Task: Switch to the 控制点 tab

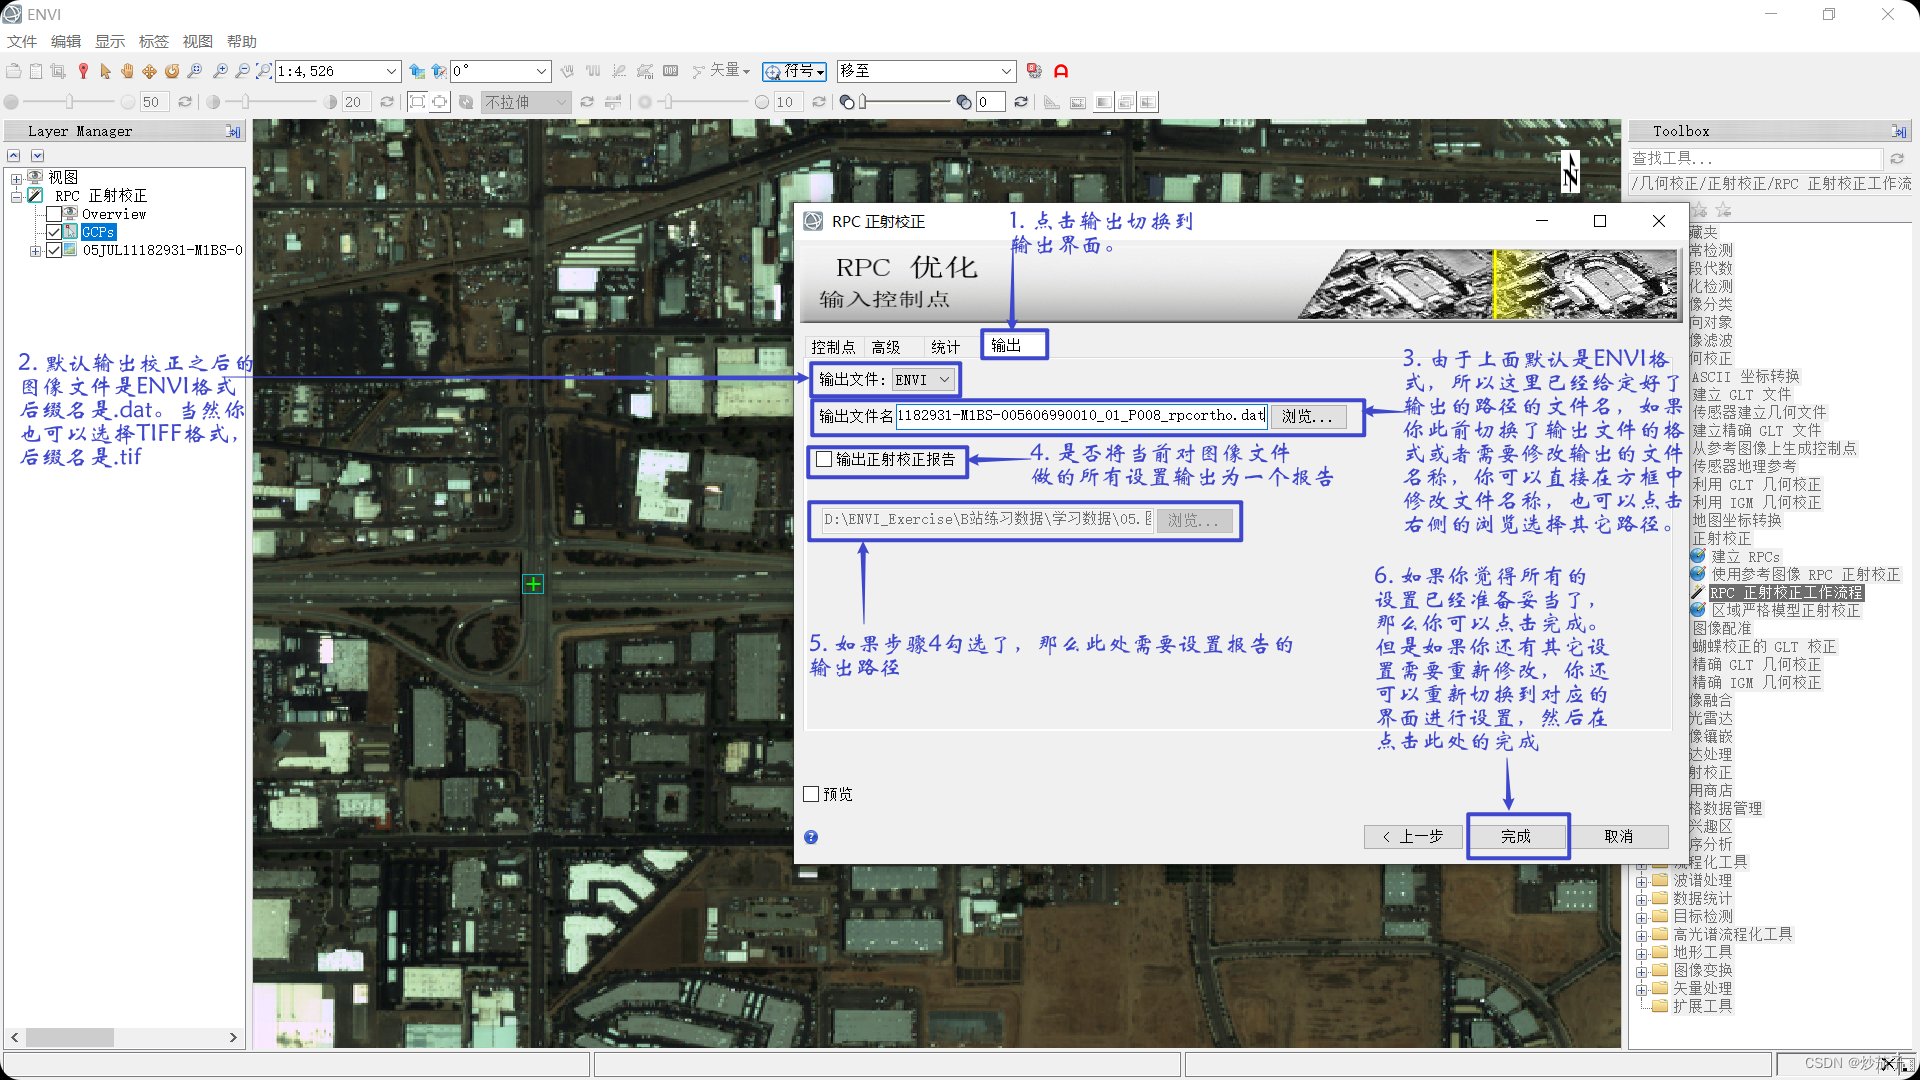Action: pos(833,347)
